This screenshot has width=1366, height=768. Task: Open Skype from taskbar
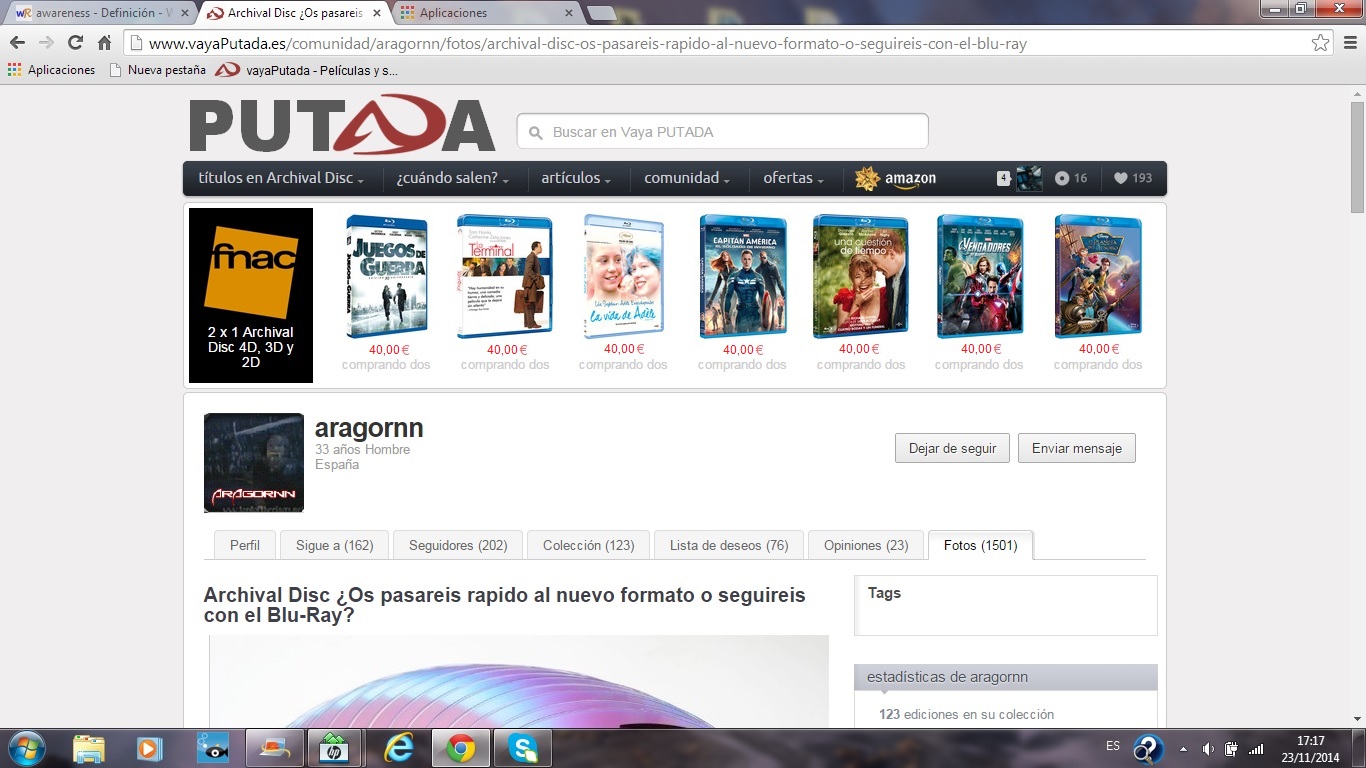click(x=522, y=748)
